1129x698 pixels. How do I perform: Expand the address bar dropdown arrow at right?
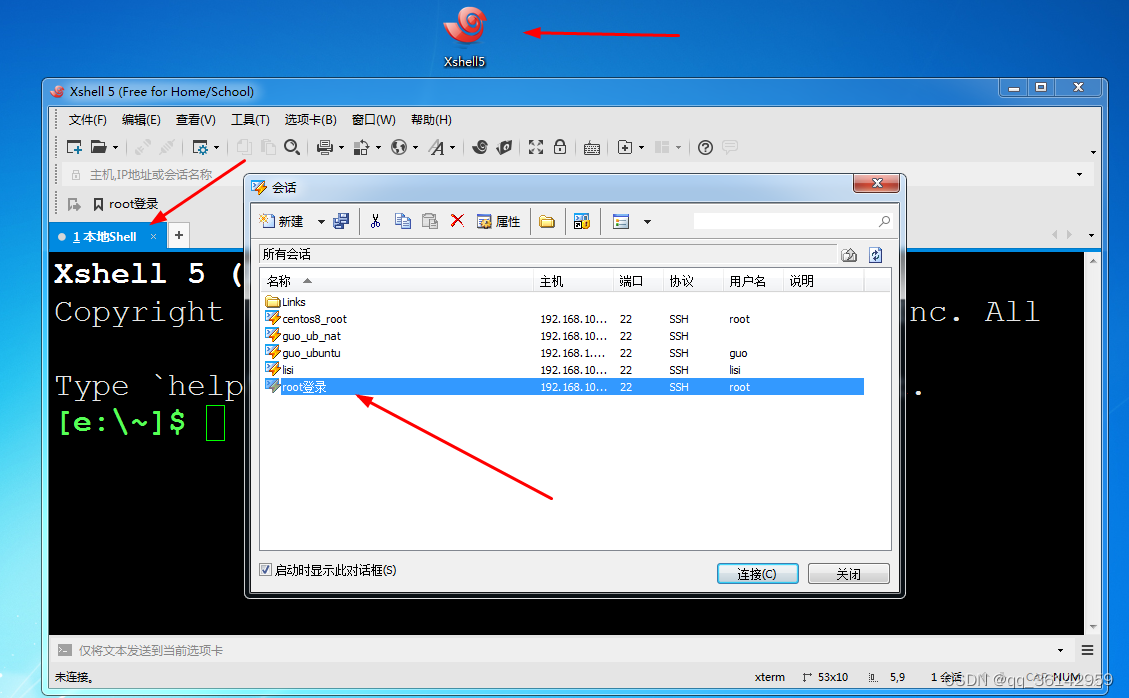(1079, 174)
